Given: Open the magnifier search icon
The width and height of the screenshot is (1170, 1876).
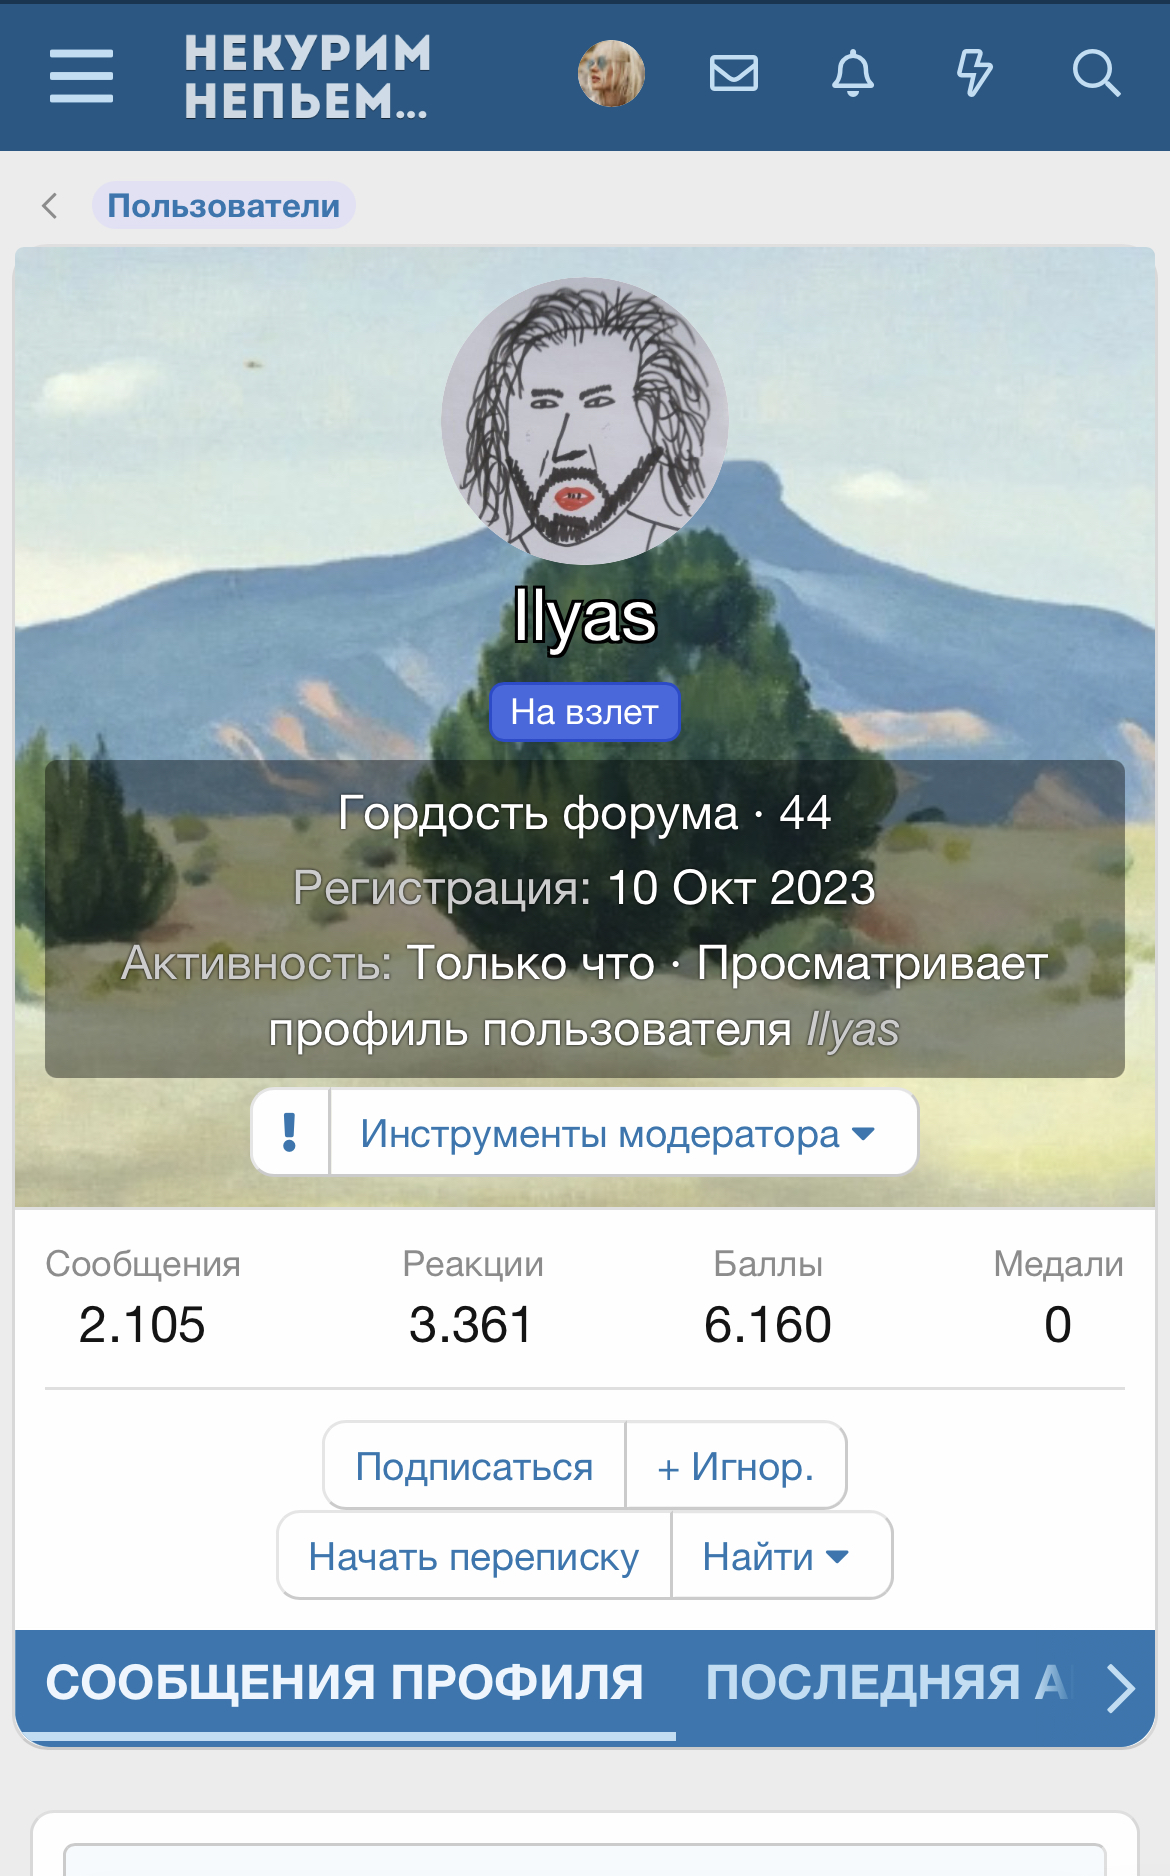Looking at the screenshot, I should pyautogui.click(x=1096, y=74).
